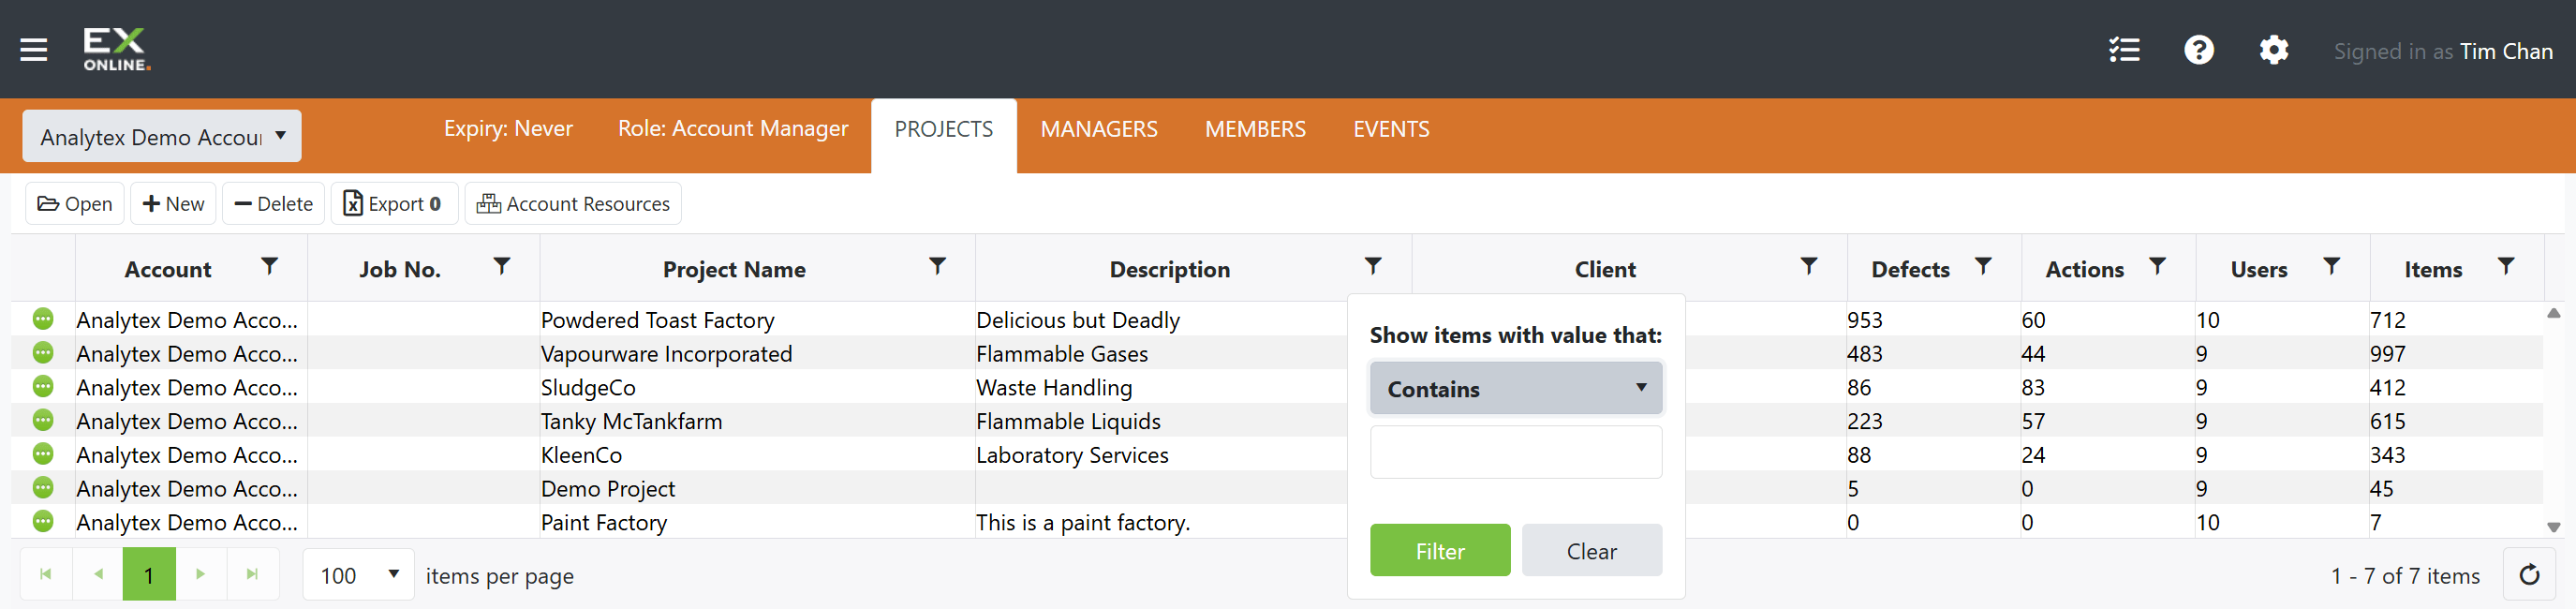Filter the Account column
Image resolution: width=2576 pixels, height=609 pixels.
(x=269, y=266)
